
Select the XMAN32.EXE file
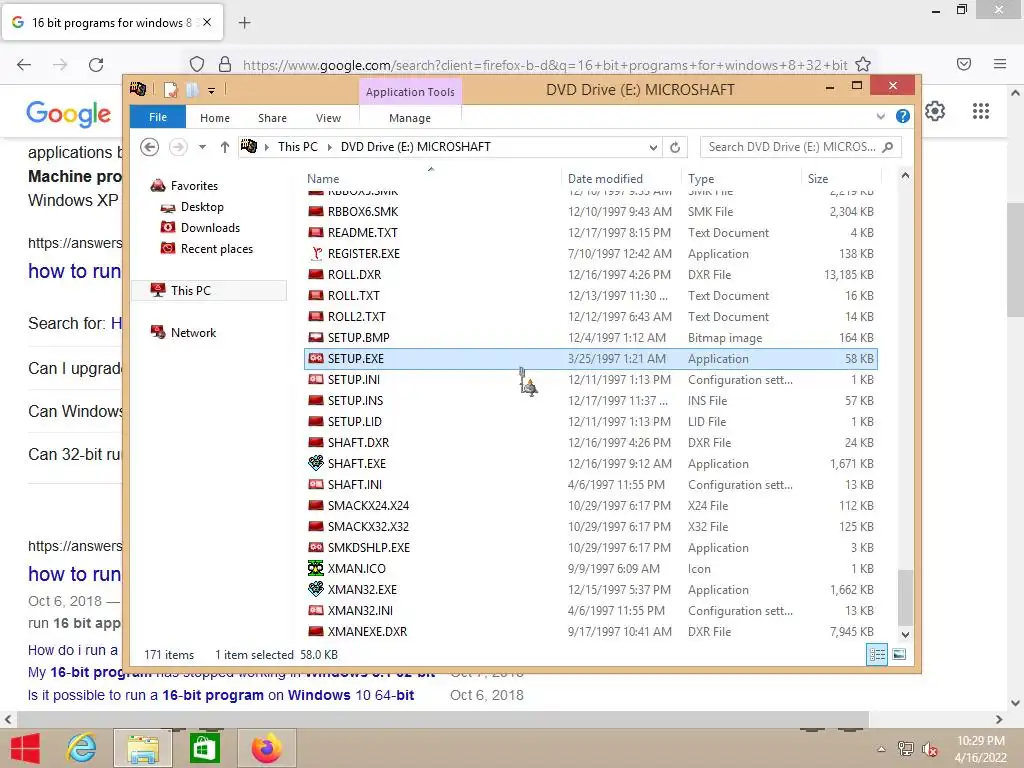[x=590, y=590]
